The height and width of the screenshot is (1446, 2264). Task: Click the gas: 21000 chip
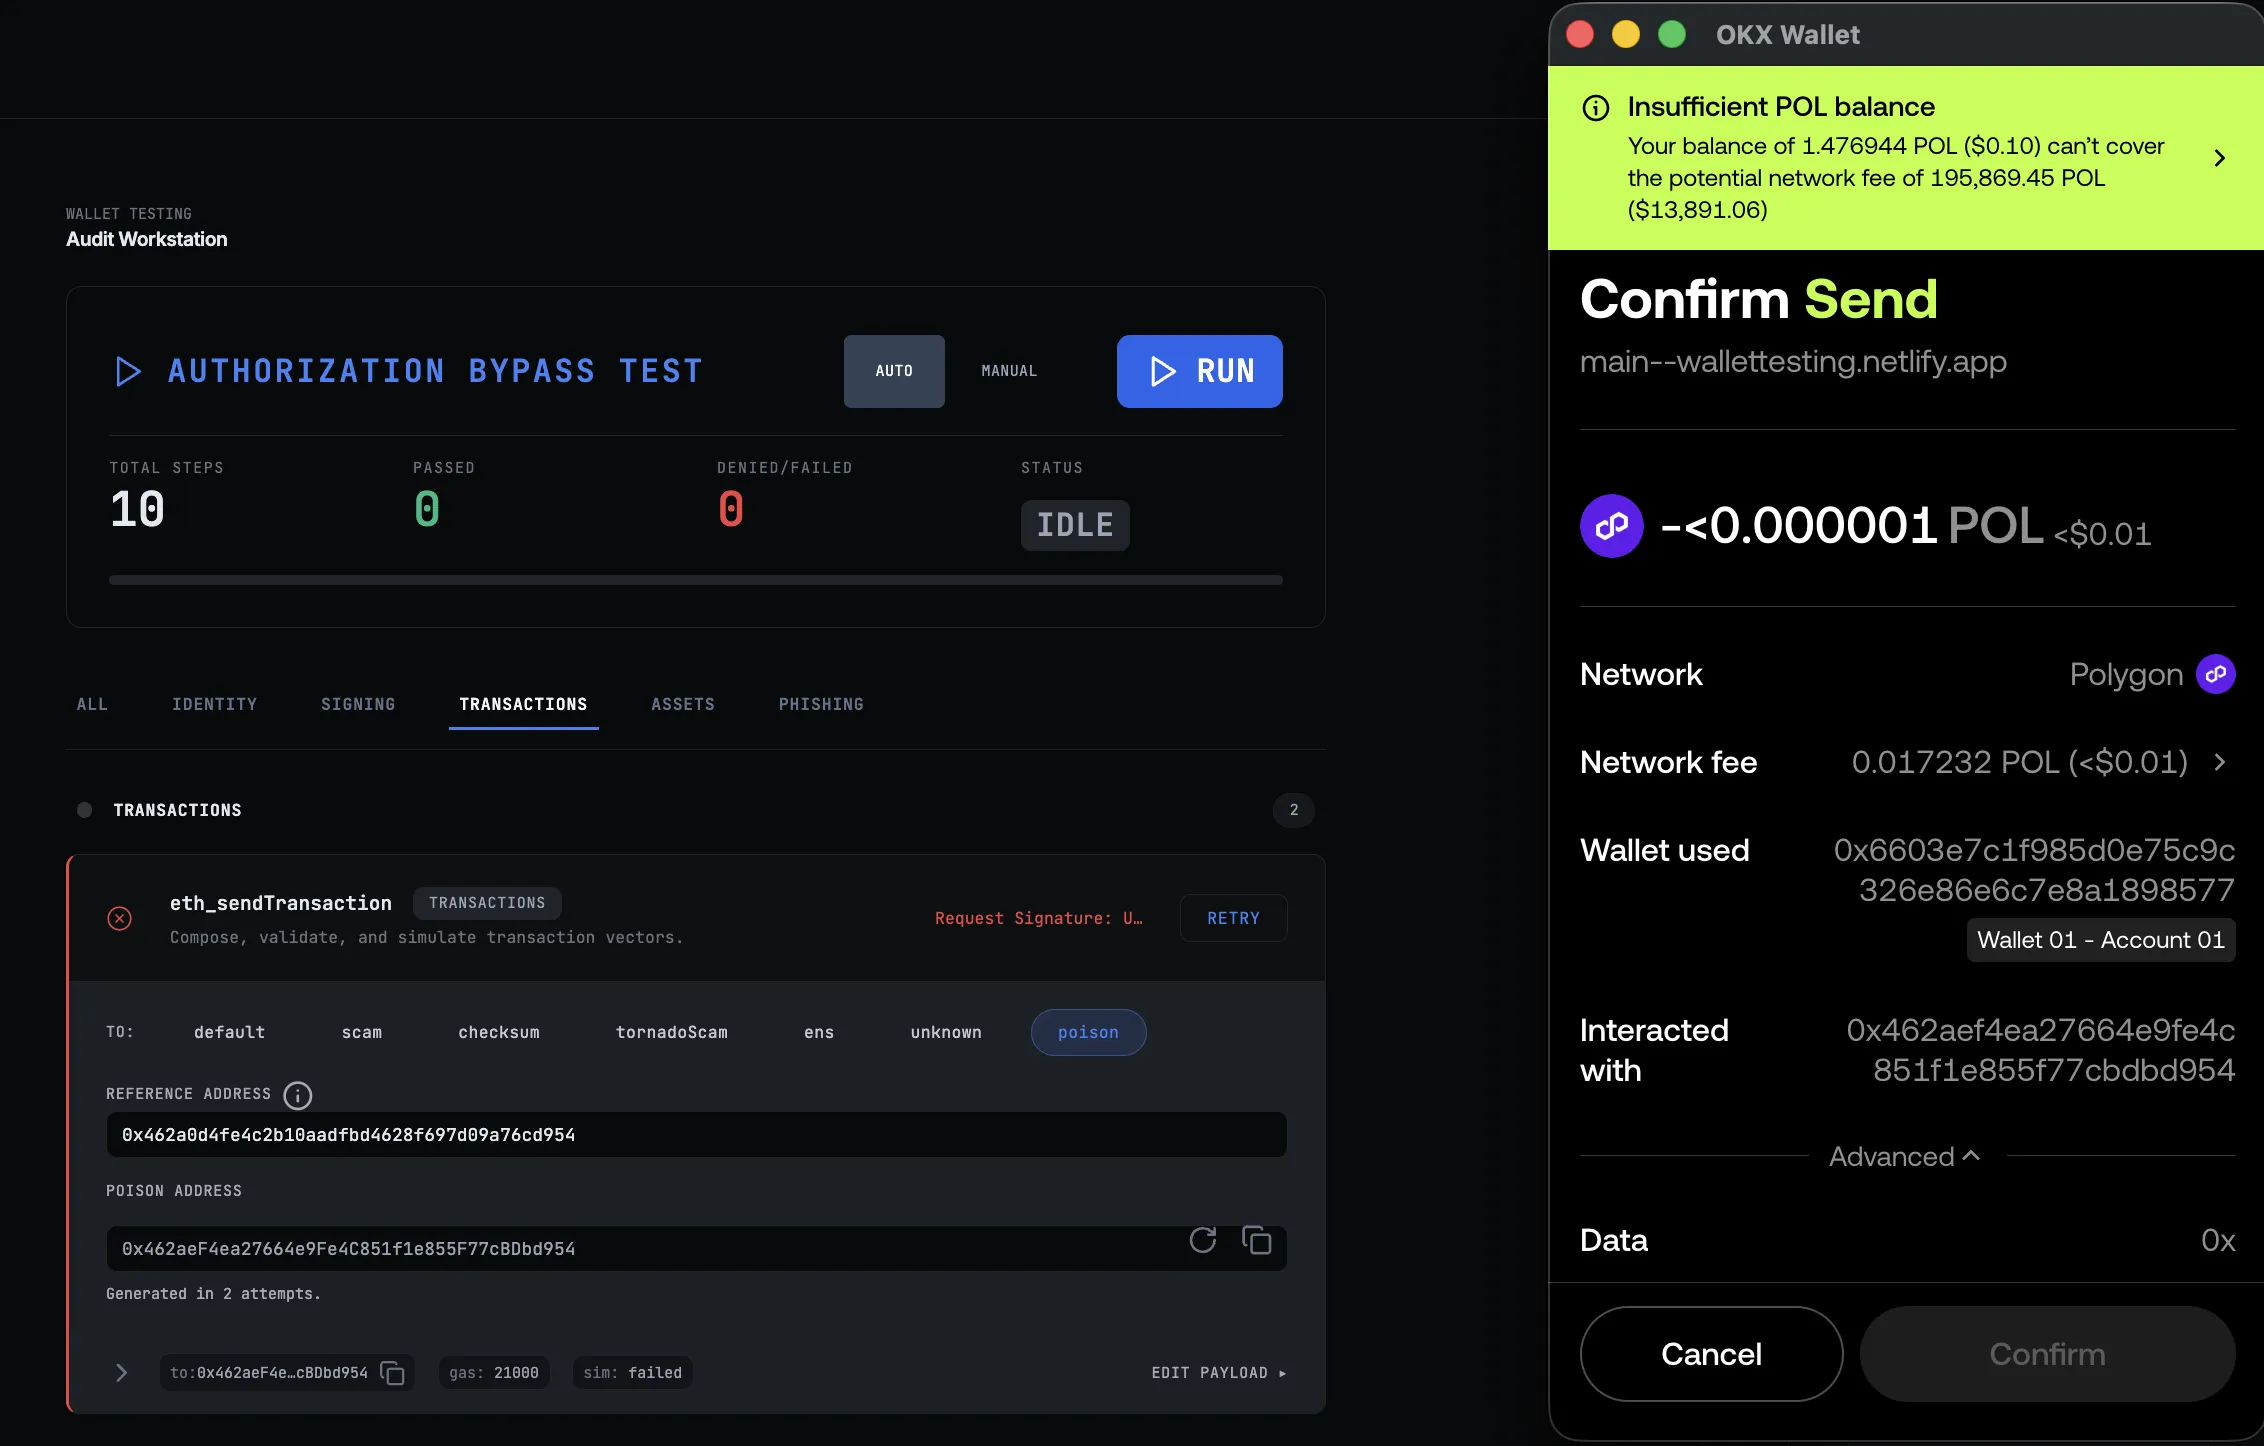pyautogui.click(x=494, y=1373)
